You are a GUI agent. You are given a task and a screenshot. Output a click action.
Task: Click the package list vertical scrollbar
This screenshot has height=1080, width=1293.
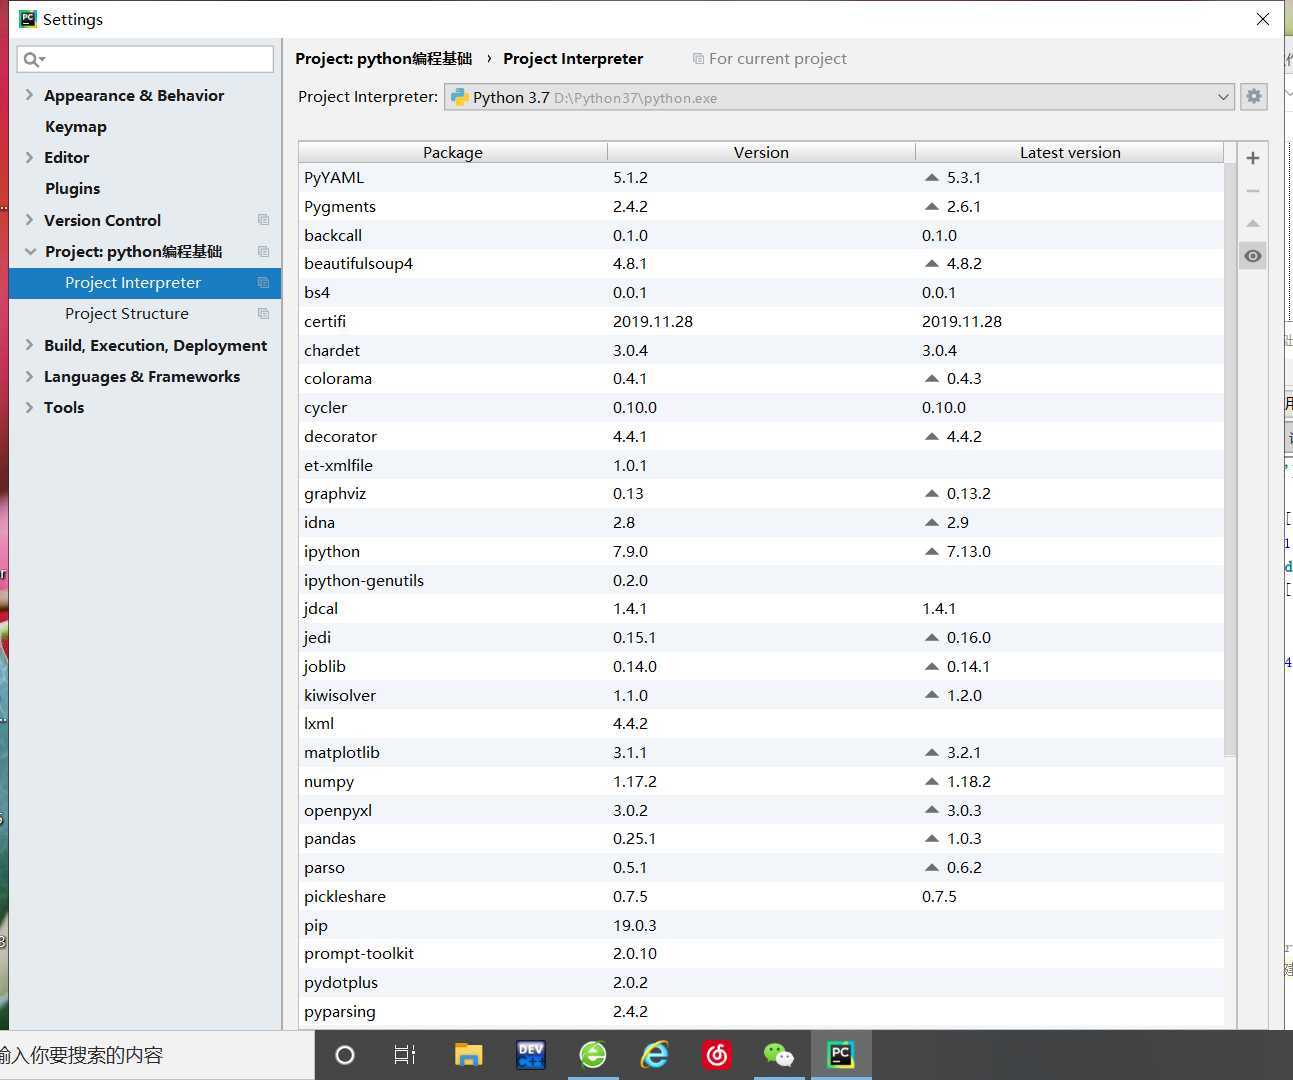(x=1230, y=460)
